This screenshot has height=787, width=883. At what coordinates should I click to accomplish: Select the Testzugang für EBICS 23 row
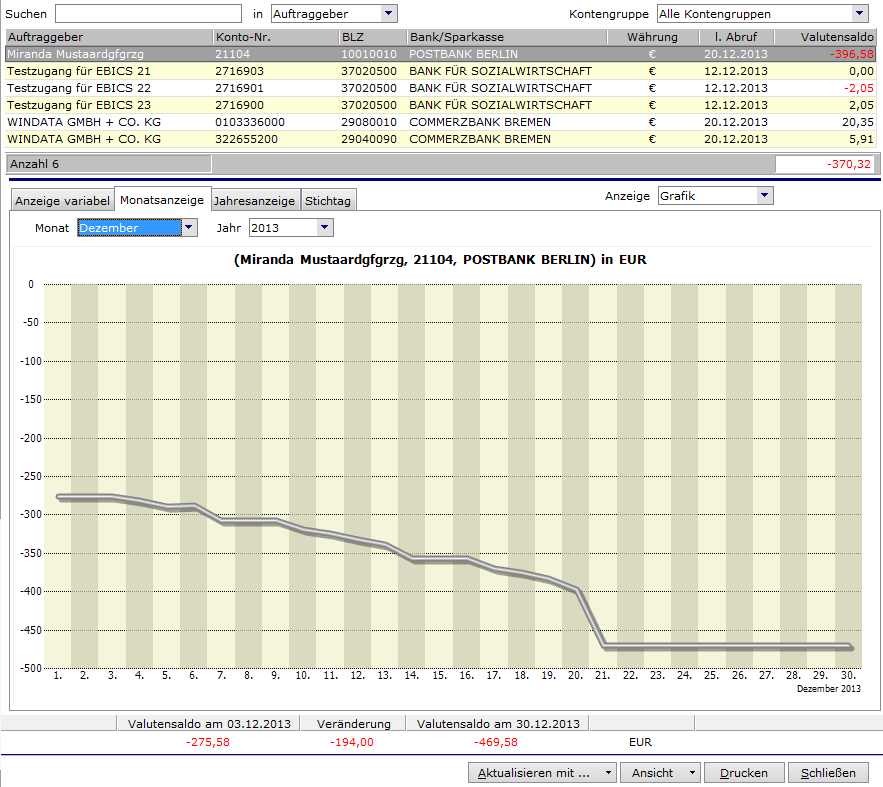[x=440, y=105]
